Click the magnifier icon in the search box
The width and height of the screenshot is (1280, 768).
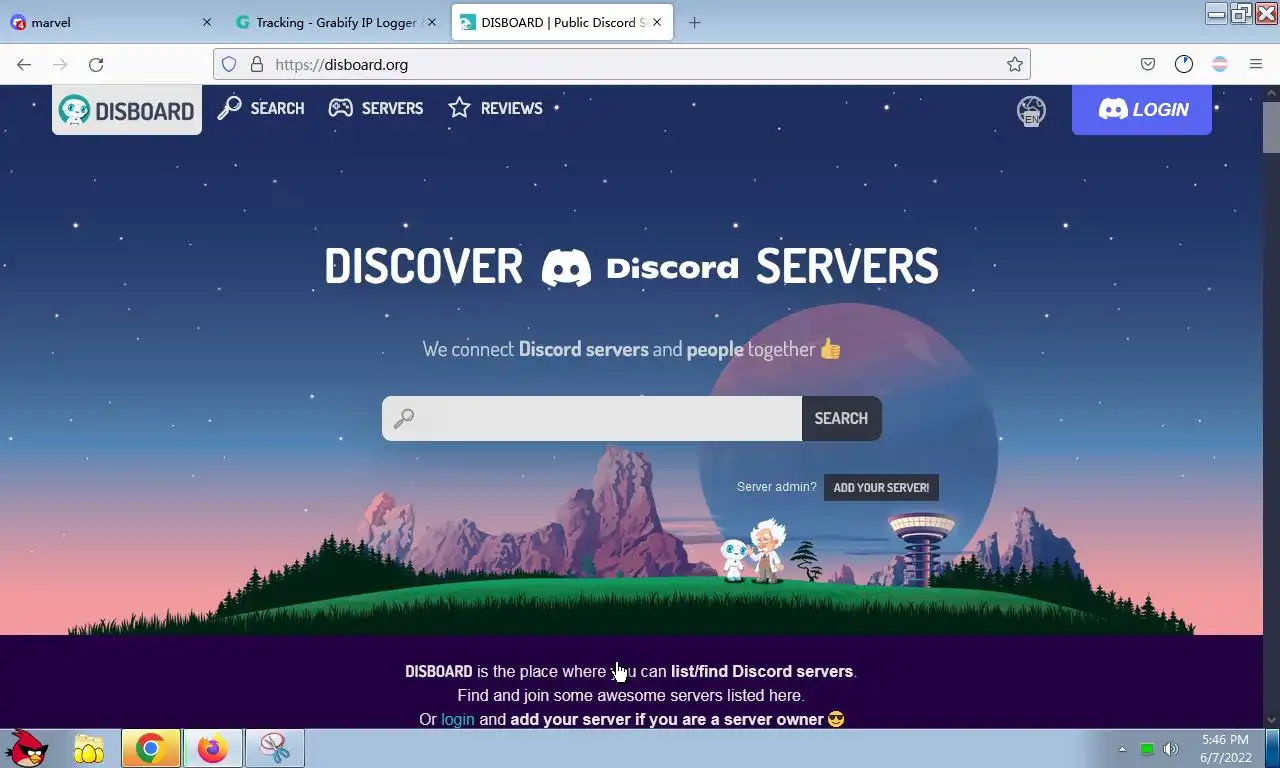(404, 419)
